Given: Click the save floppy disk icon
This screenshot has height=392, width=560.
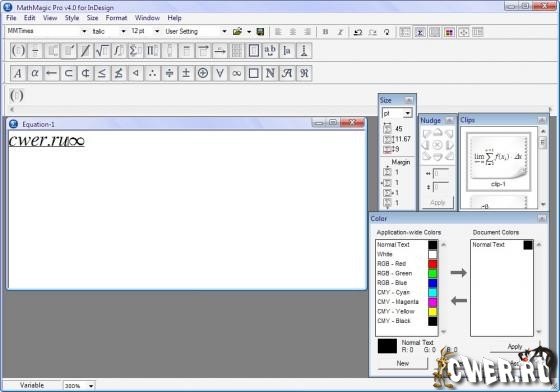Looking at the screenshot, I should tap(260, 32).
